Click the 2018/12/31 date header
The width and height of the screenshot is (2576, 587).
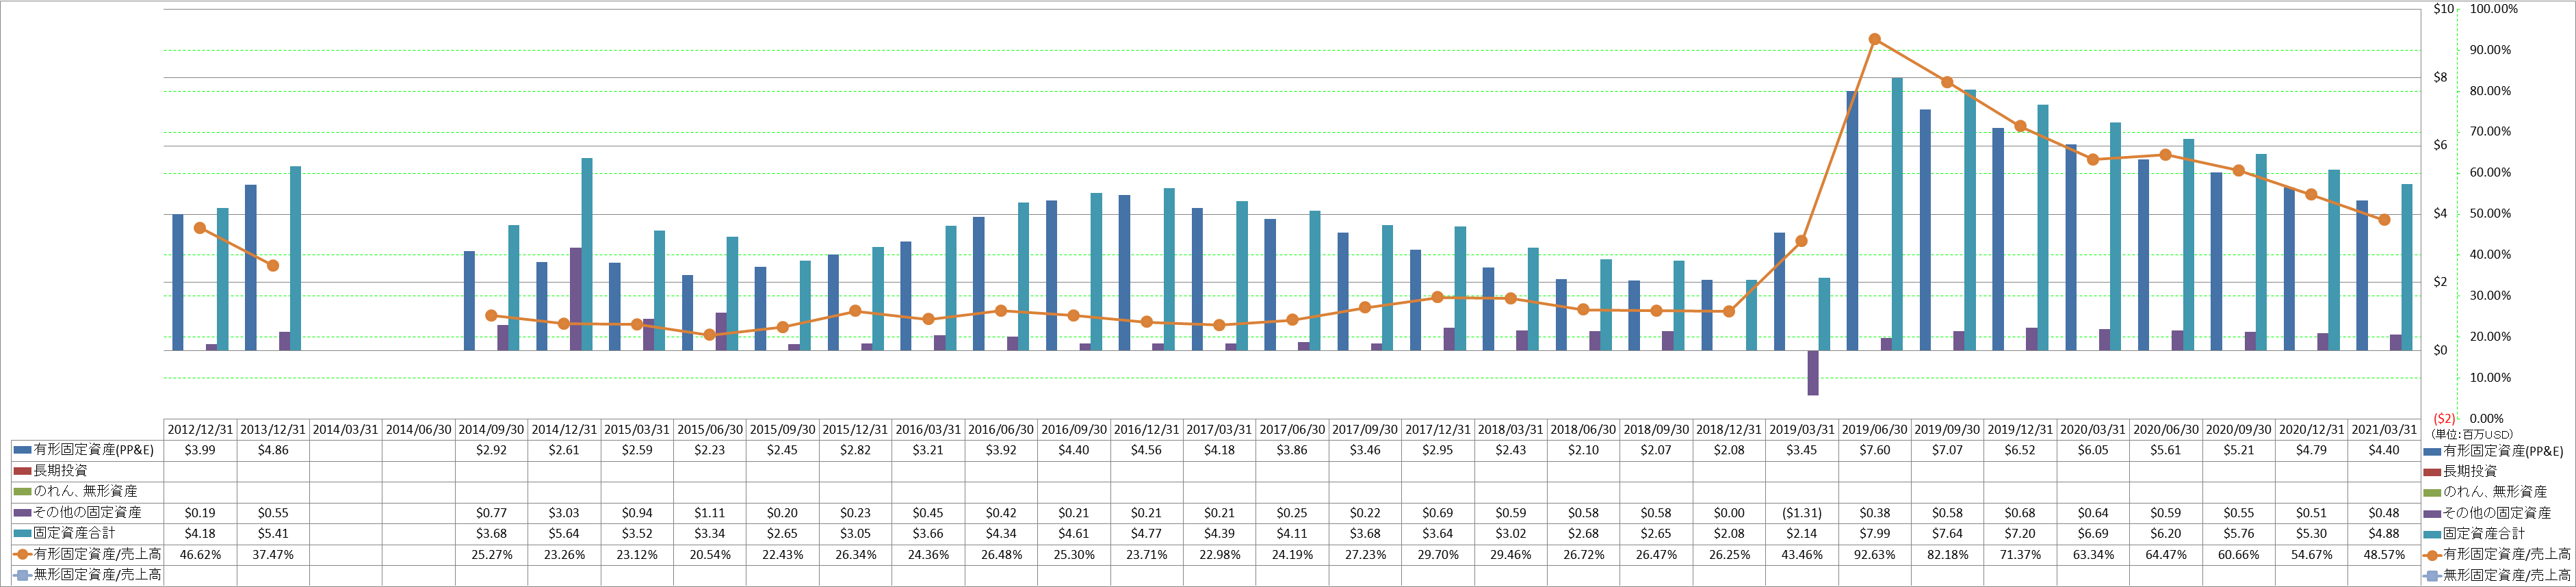(1729, 429)
